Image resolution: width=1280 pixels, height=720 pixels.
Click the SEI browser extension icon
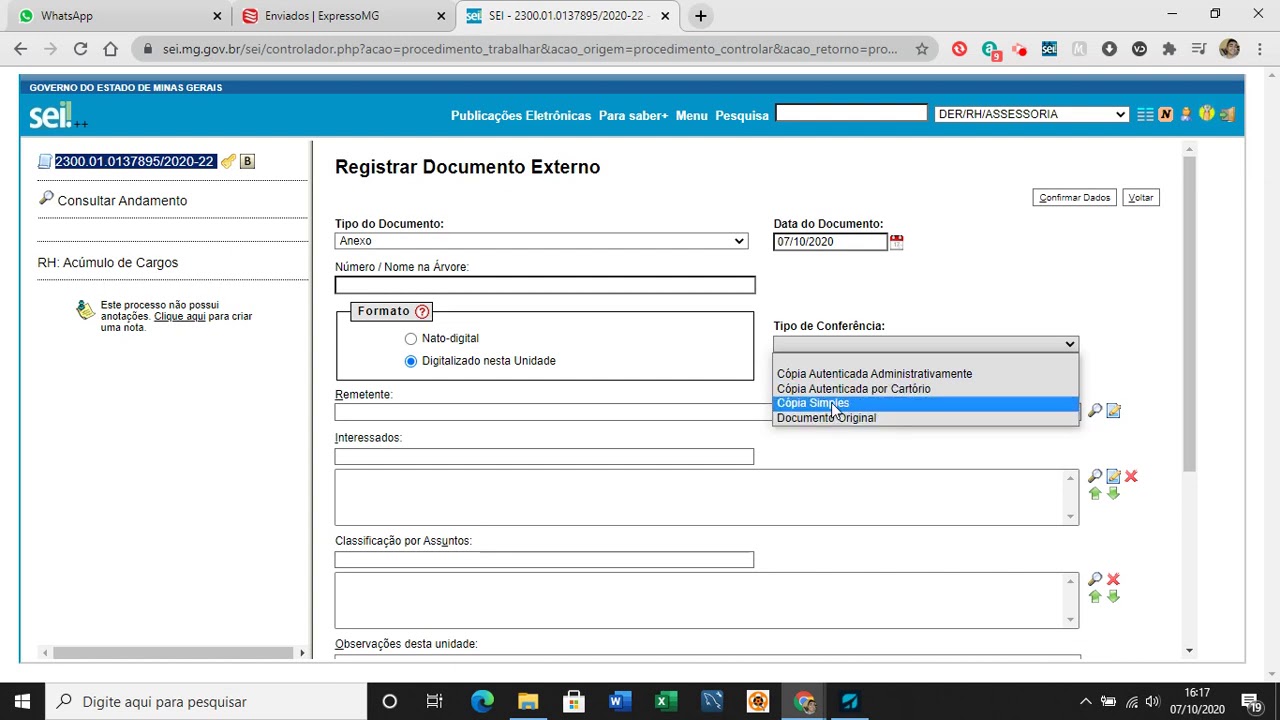1049,48
